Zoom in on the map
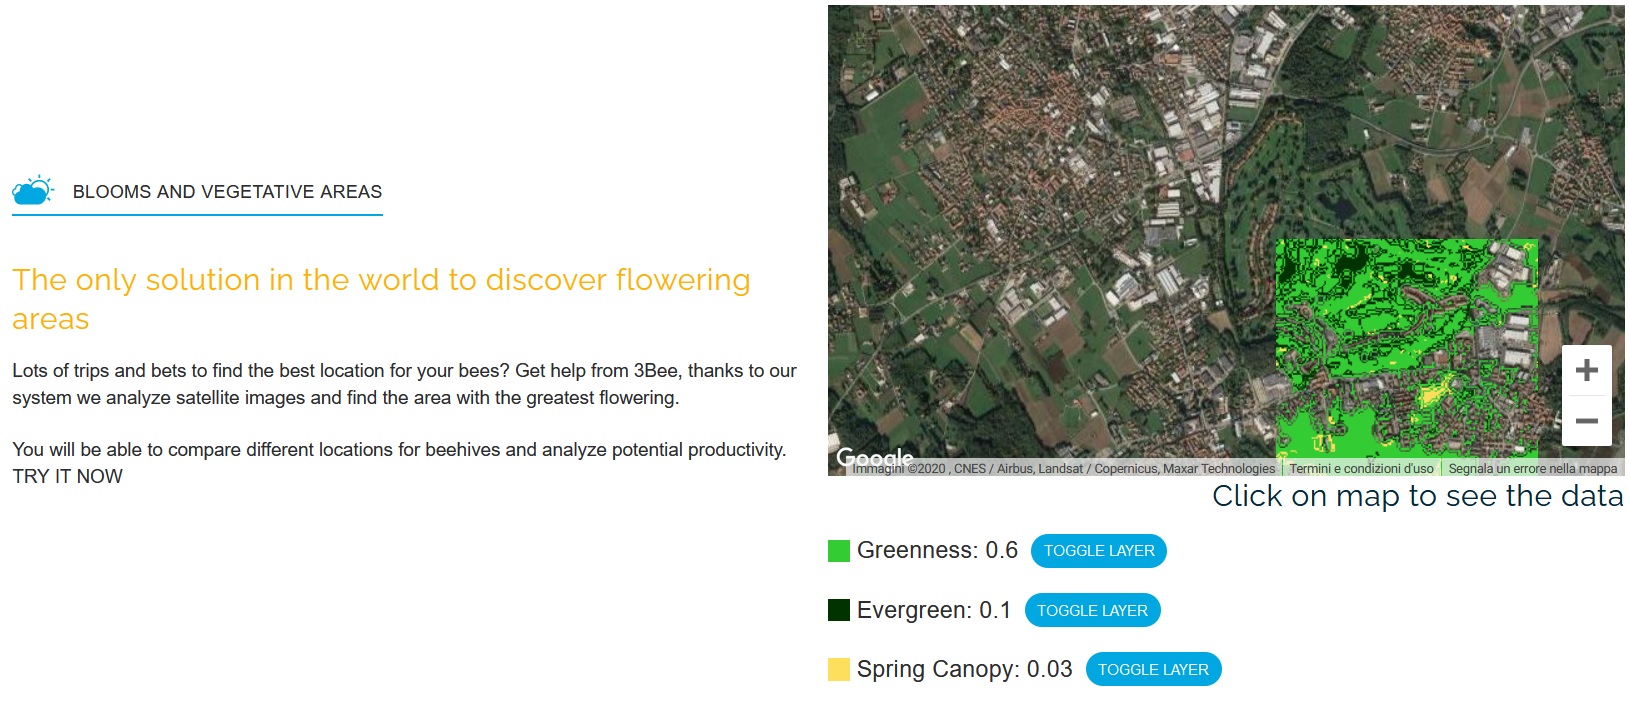The image size is (1629, 706). 1586,370
